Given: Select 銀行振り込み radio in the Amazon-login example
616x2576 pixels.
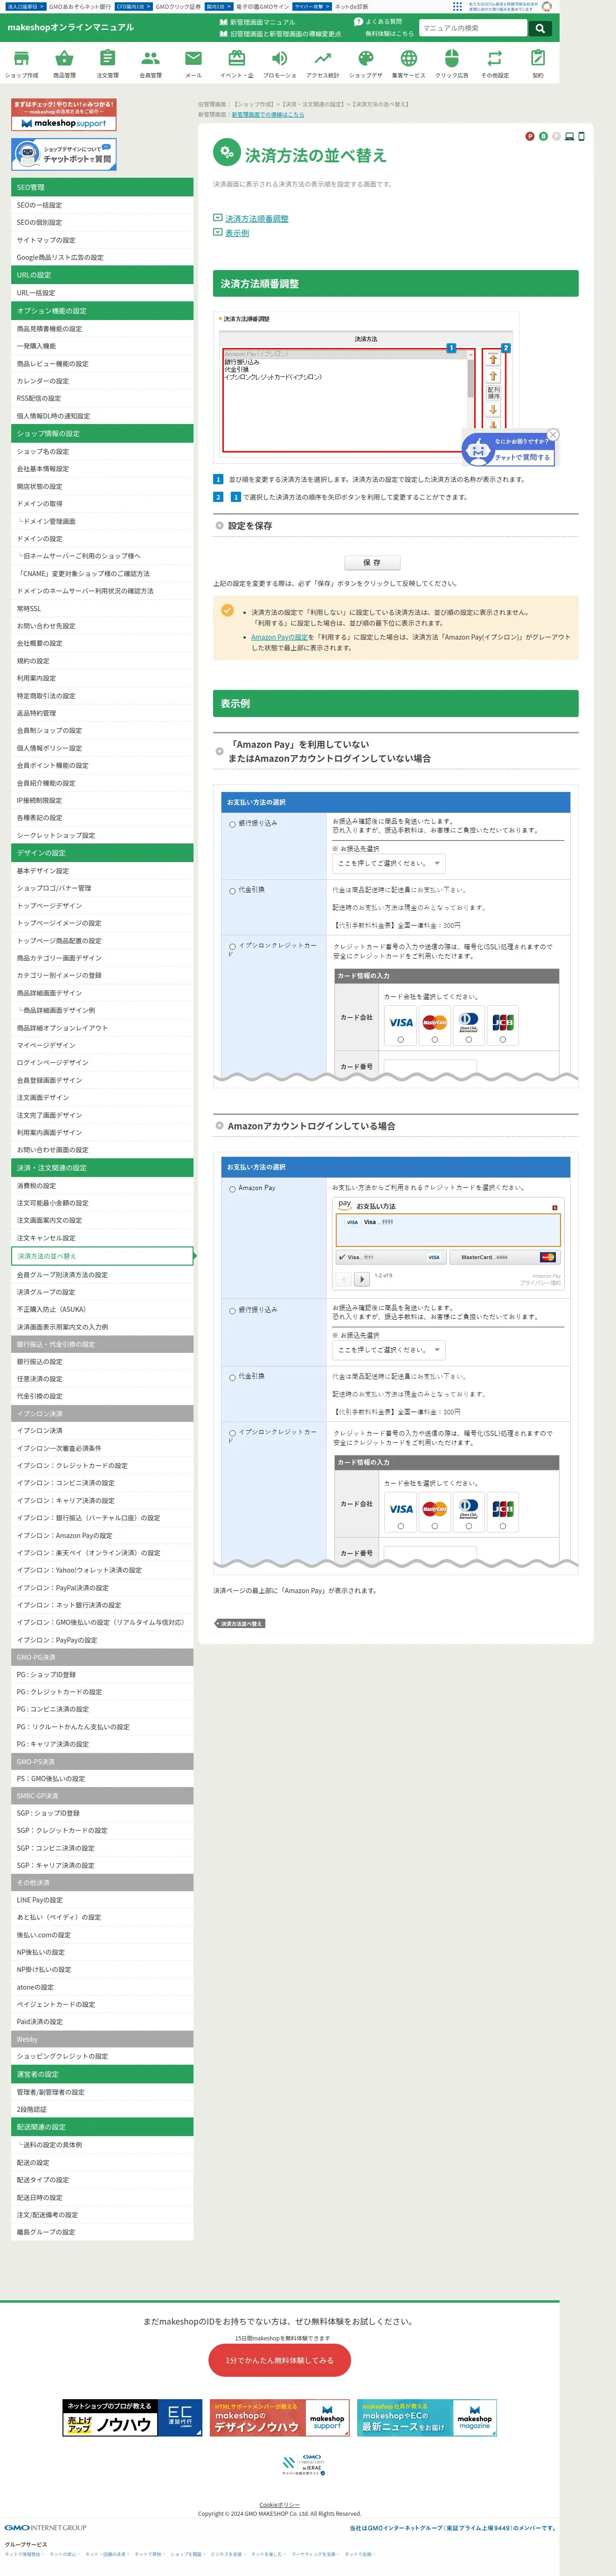Looking at the screenshot, I should point(232,1311).
